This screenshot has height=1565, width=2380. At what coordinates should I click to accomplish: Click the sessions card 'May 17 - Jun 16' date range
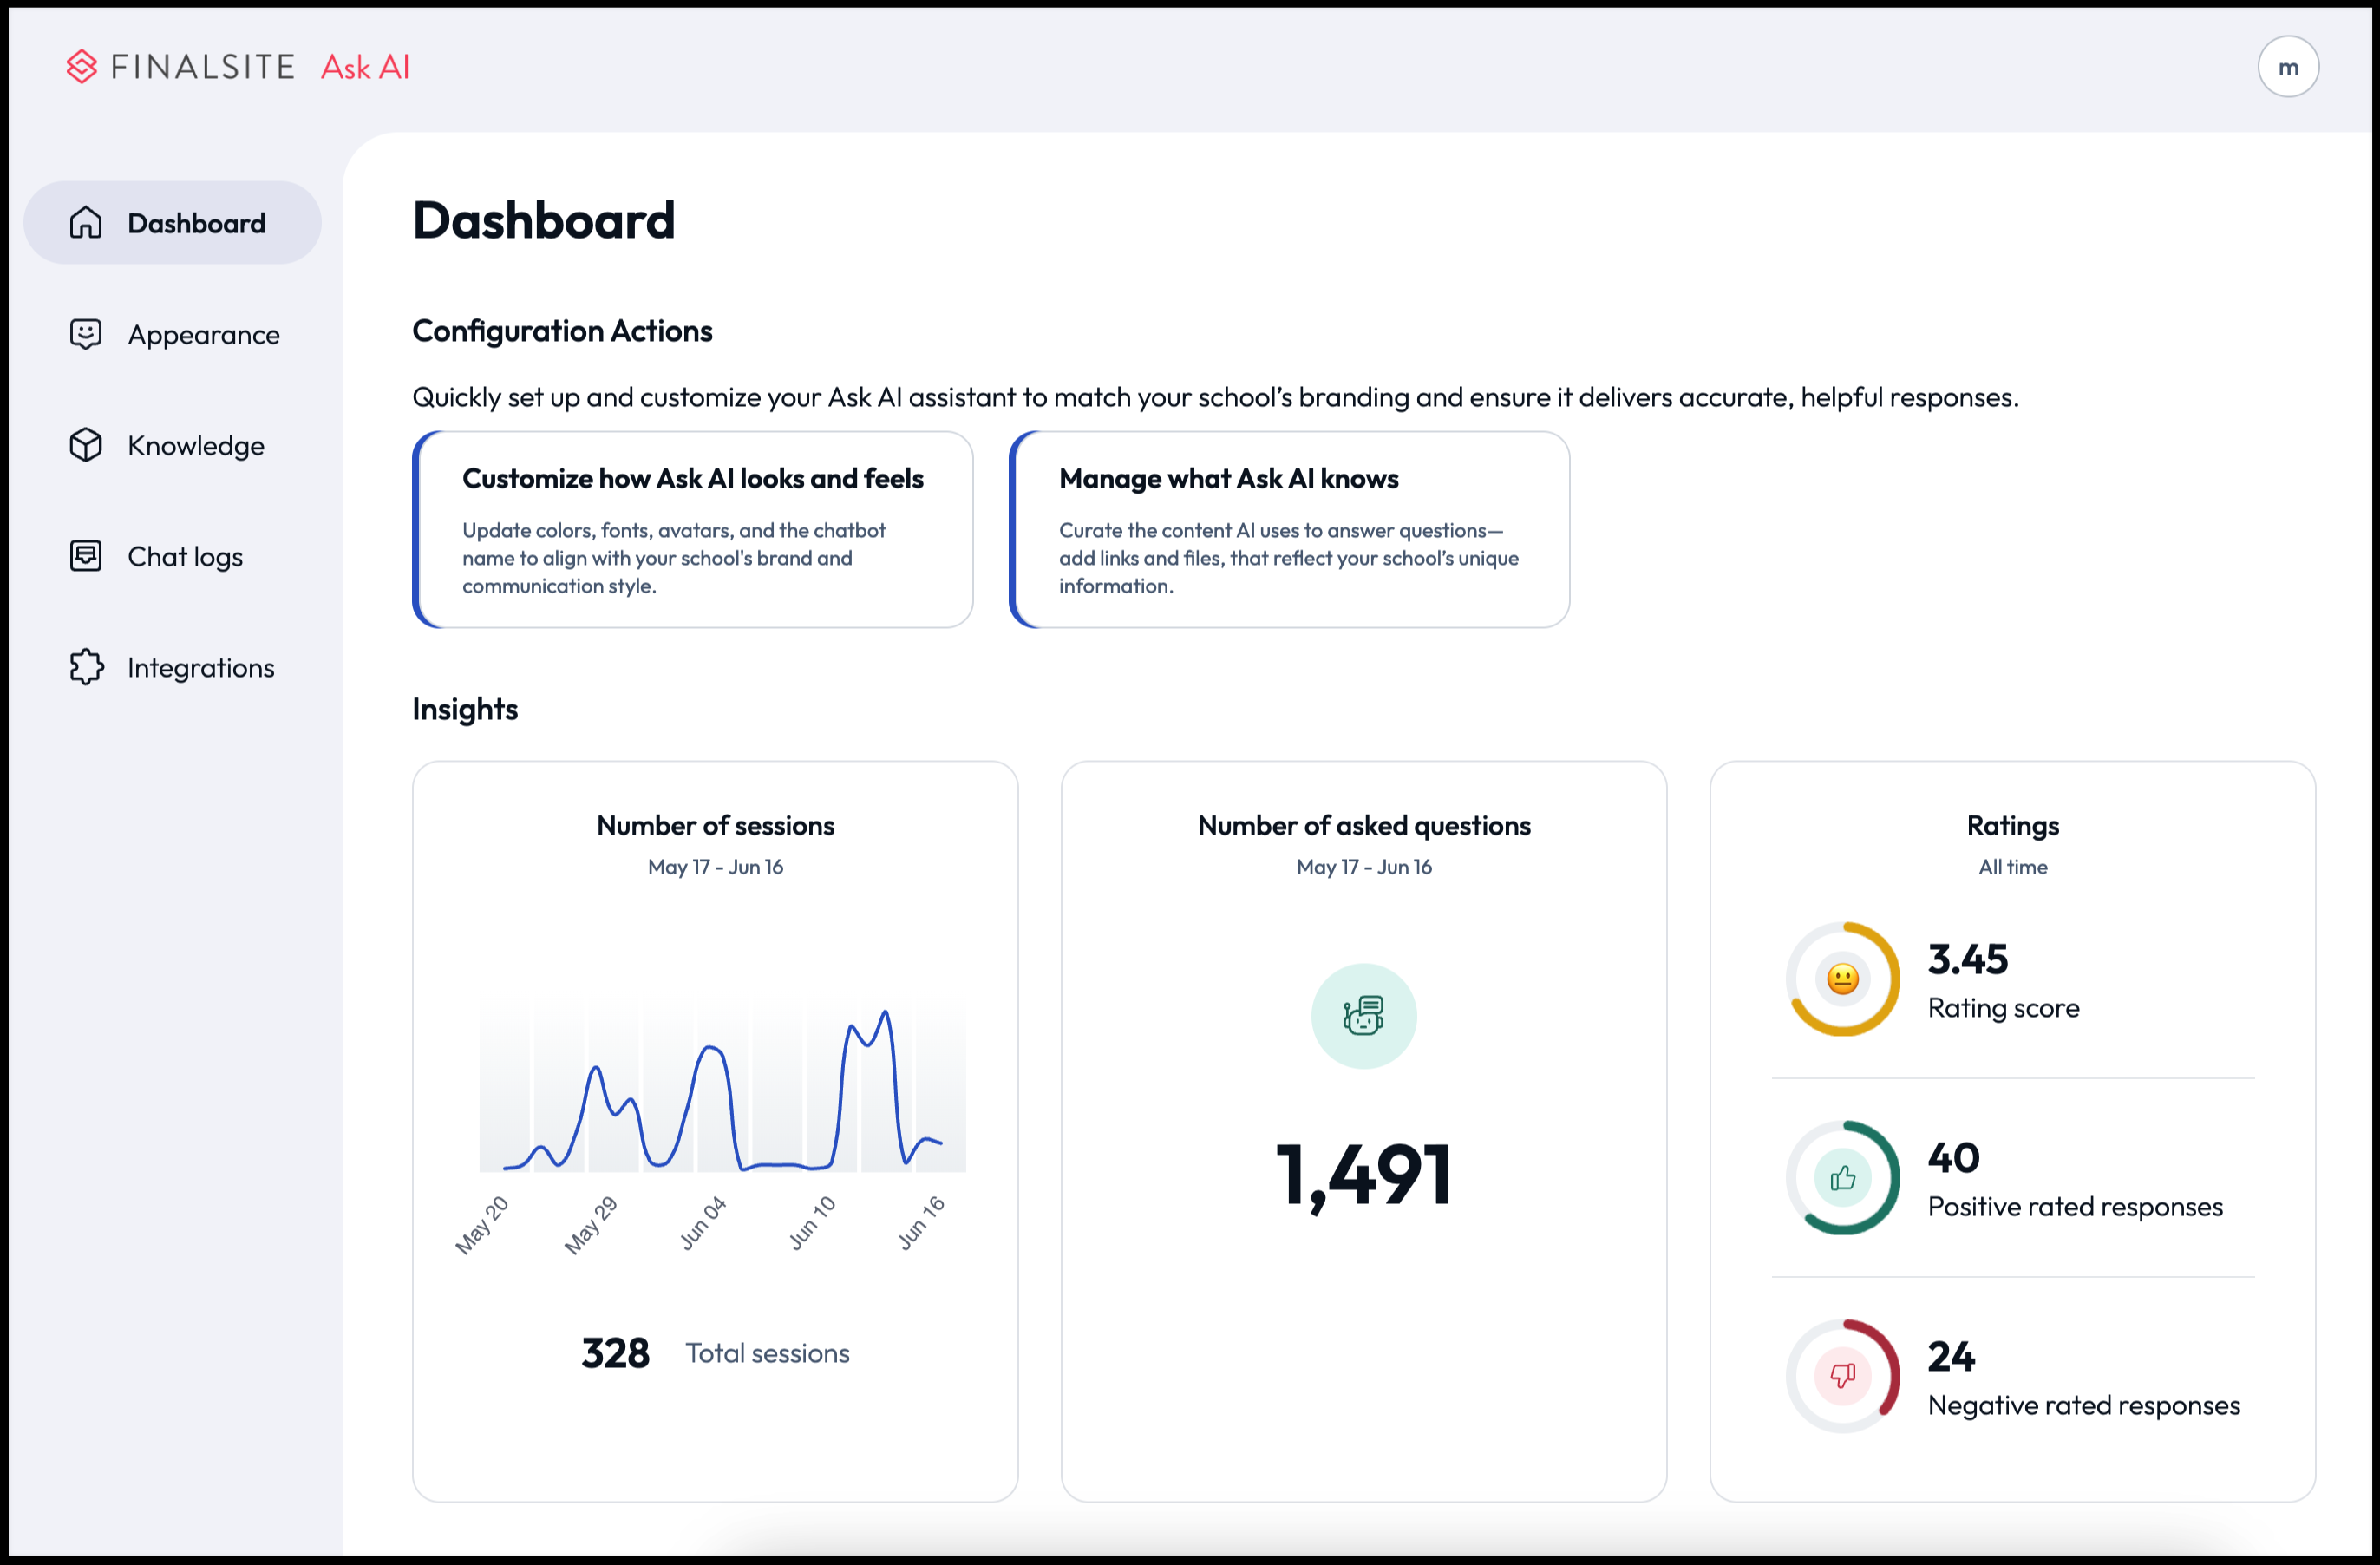(716, 867)
